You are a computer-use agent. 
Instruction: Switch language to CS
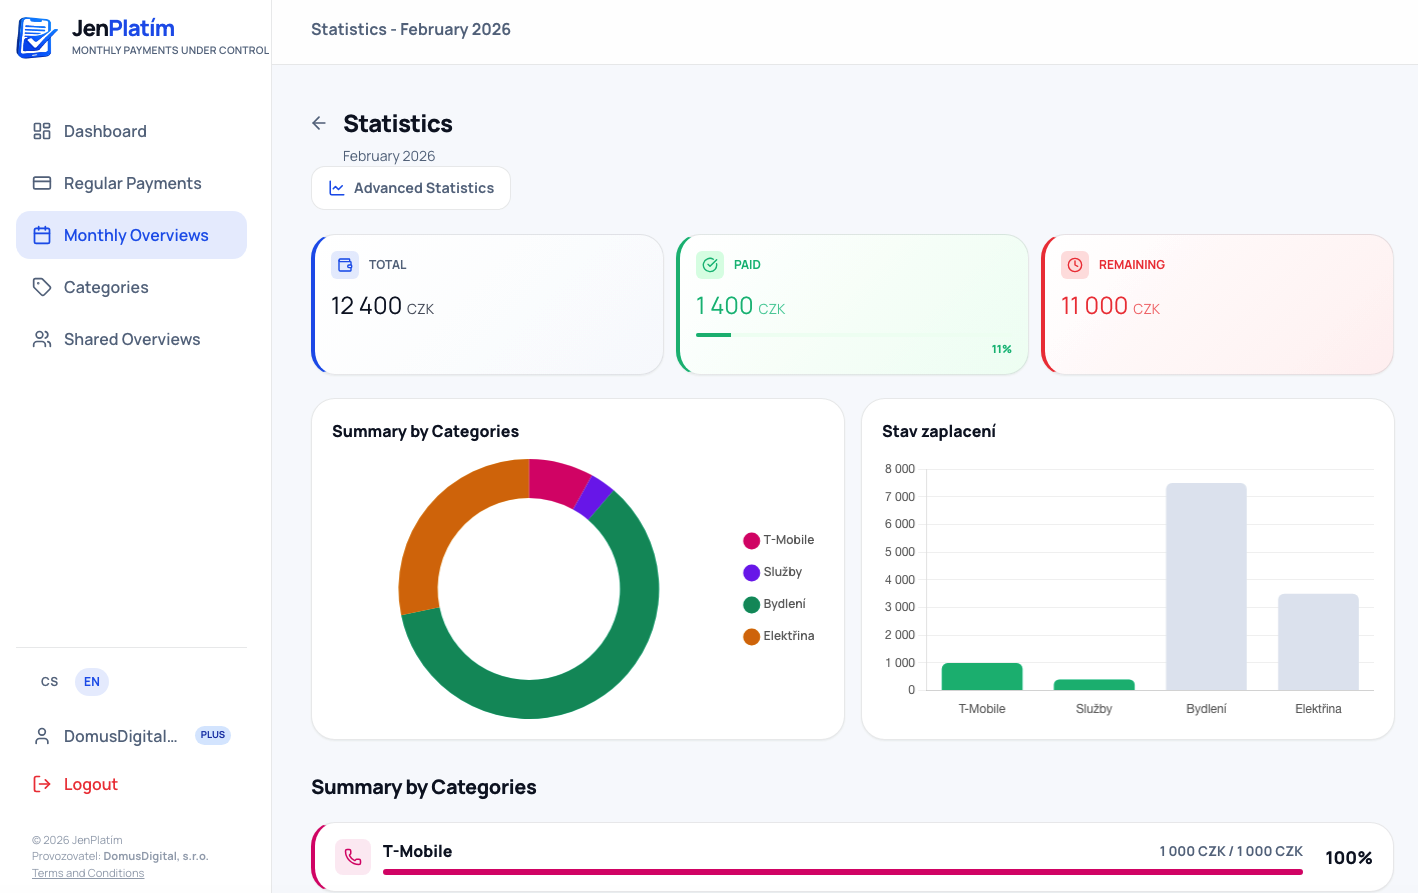pyautogui.click(x=50, y=682)
